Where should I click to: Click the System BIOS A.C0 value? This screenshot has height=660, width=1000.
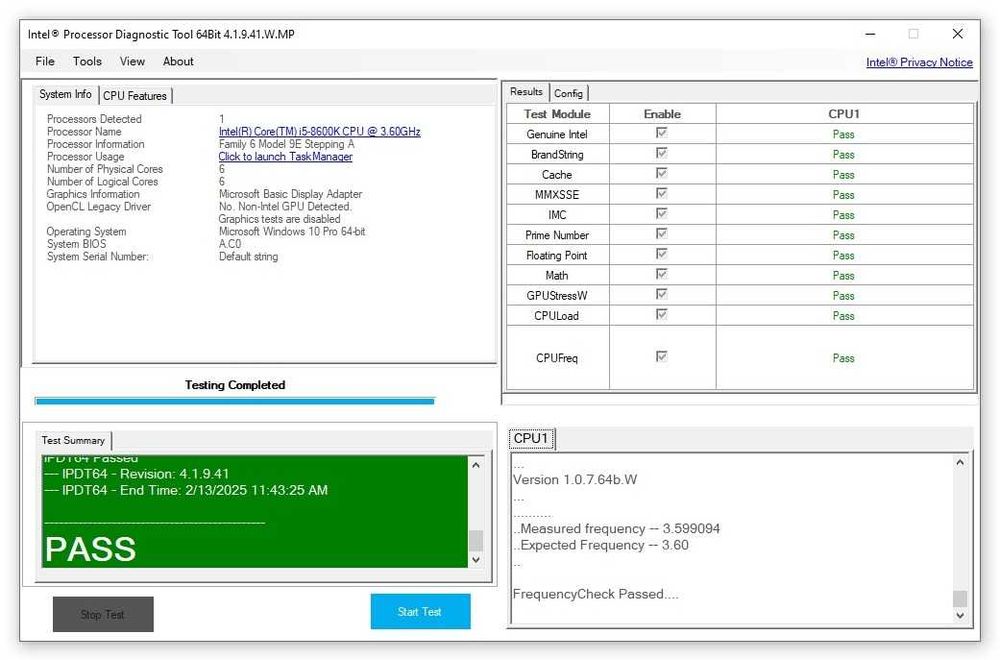(x=230, y=244)
